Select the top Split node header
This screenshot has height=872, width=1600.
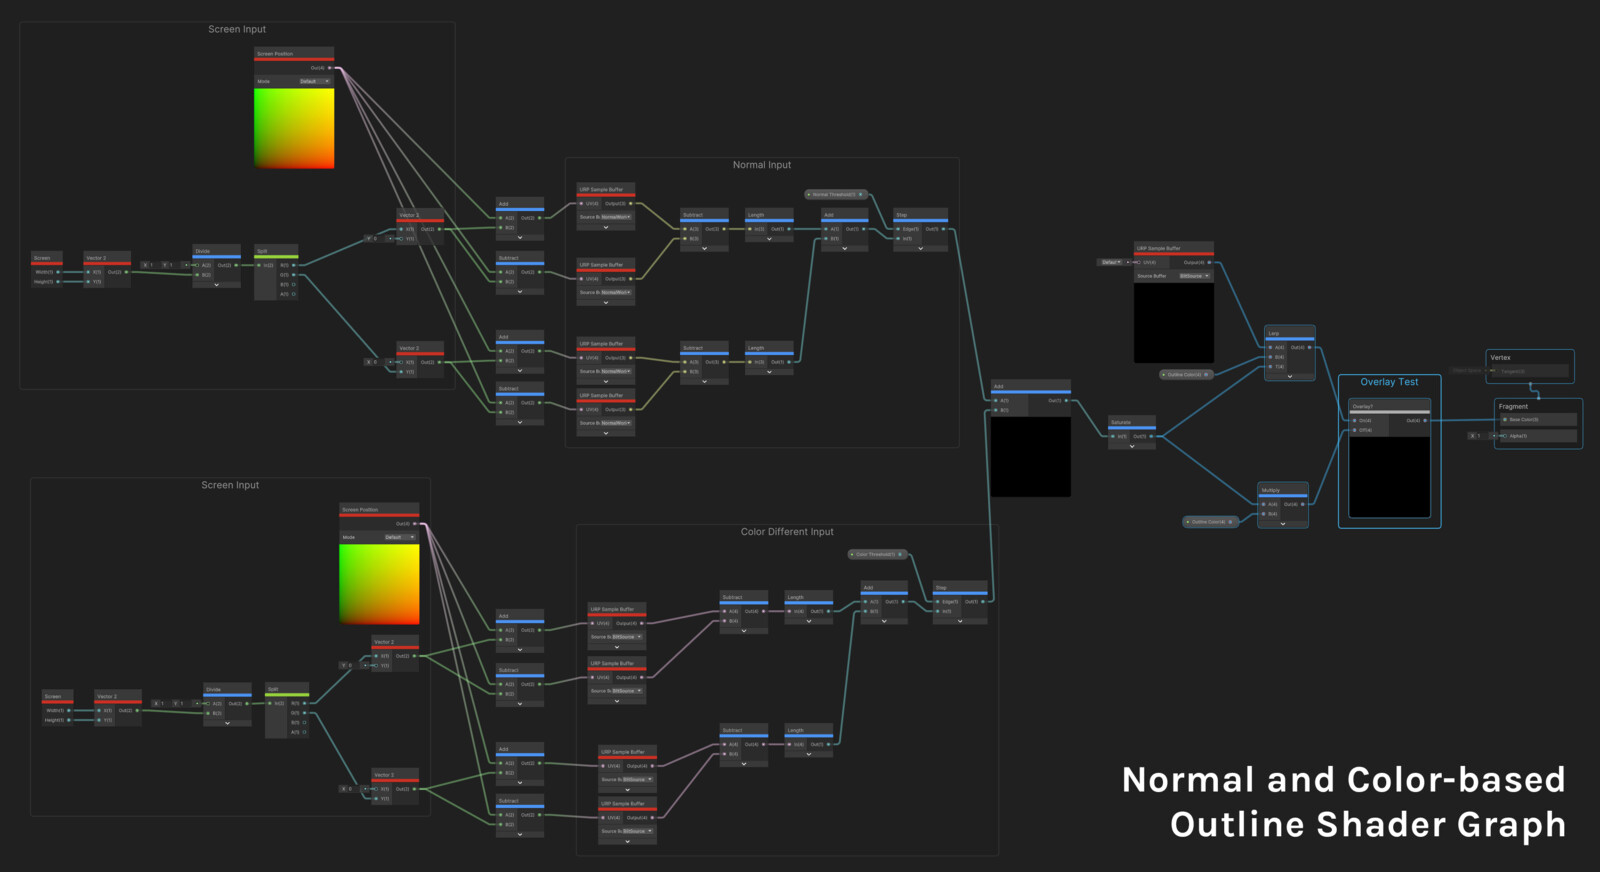click(276, 251)
